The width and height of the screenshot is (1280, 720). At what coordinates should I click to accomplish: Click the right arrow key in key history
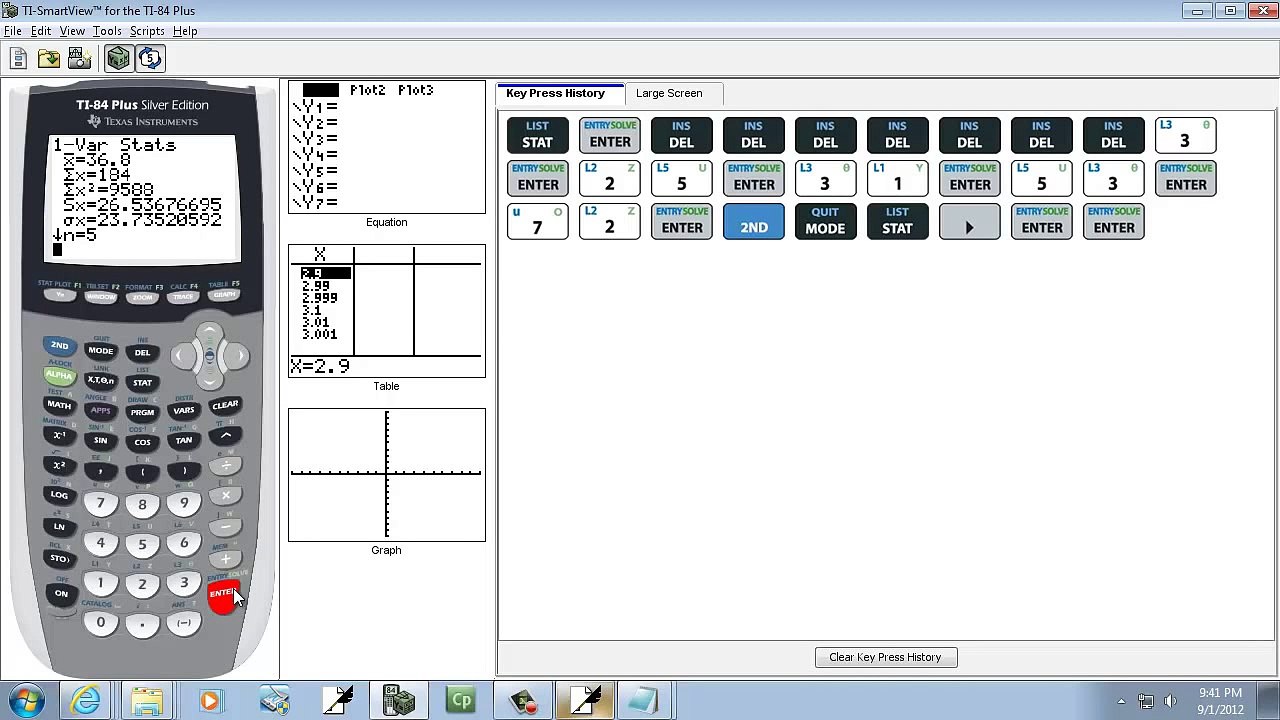pos(969,222)
